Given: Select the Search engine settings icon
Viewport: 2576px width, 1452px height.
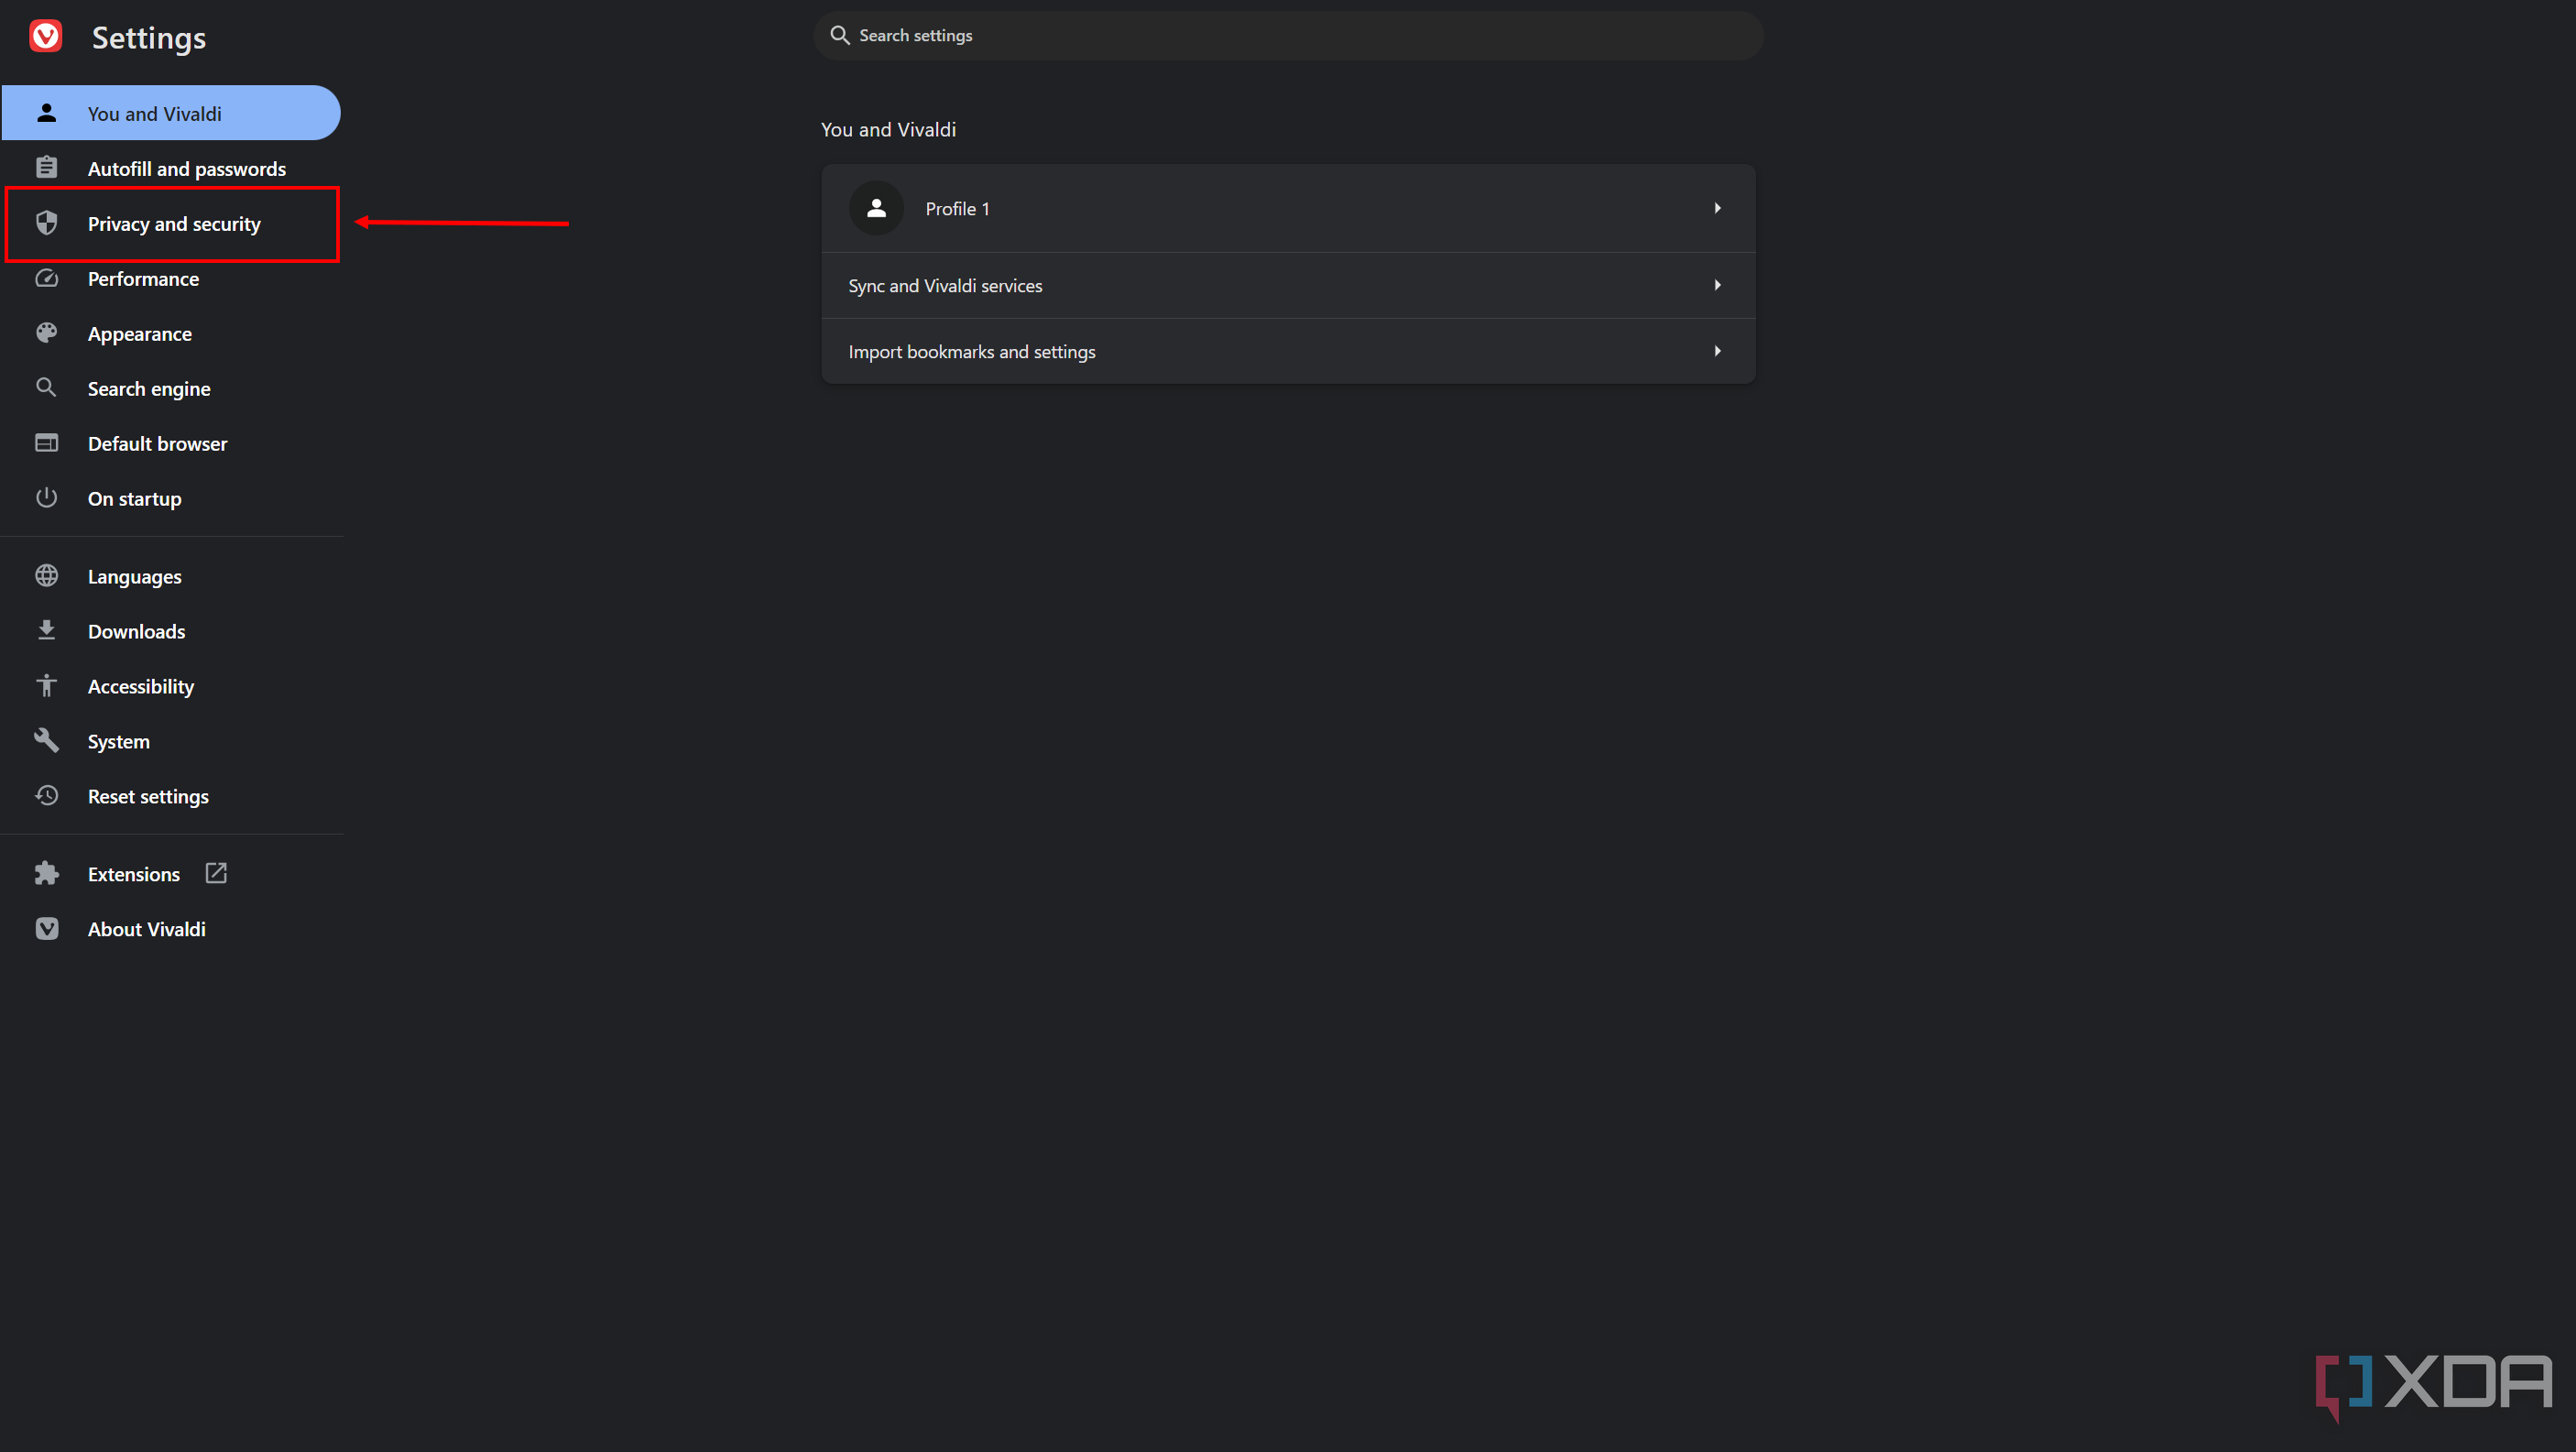Looking at the screenshot, I should tap(48, 388).
